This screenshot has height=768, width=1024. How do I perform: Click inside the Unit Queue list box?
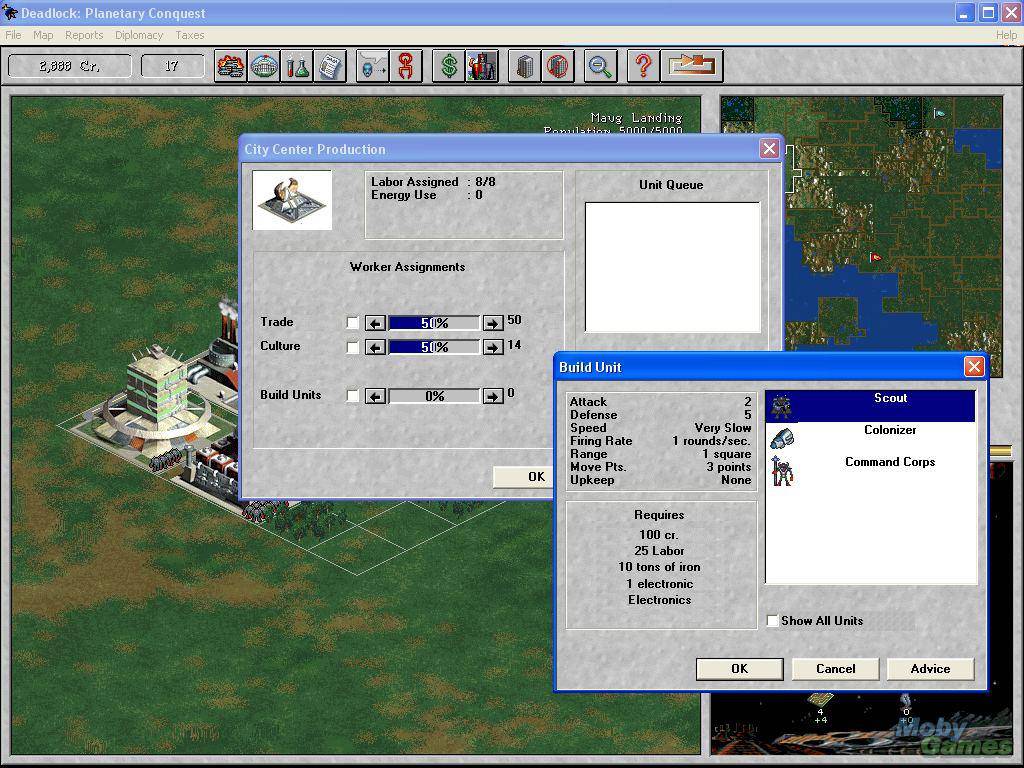673,267
